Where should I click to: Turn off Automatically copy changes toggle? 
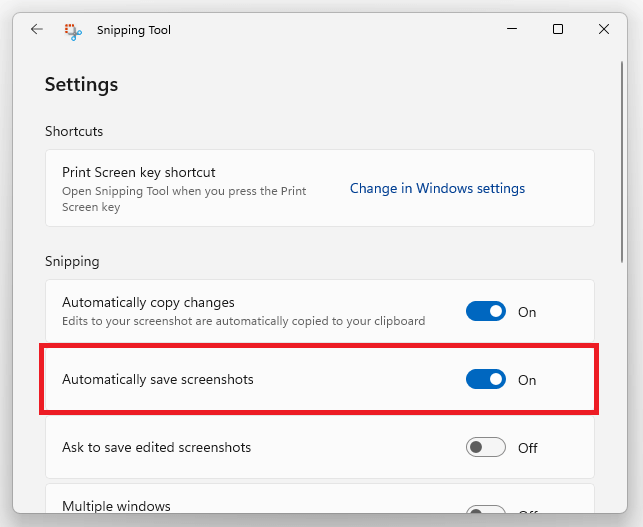(486, 312)
